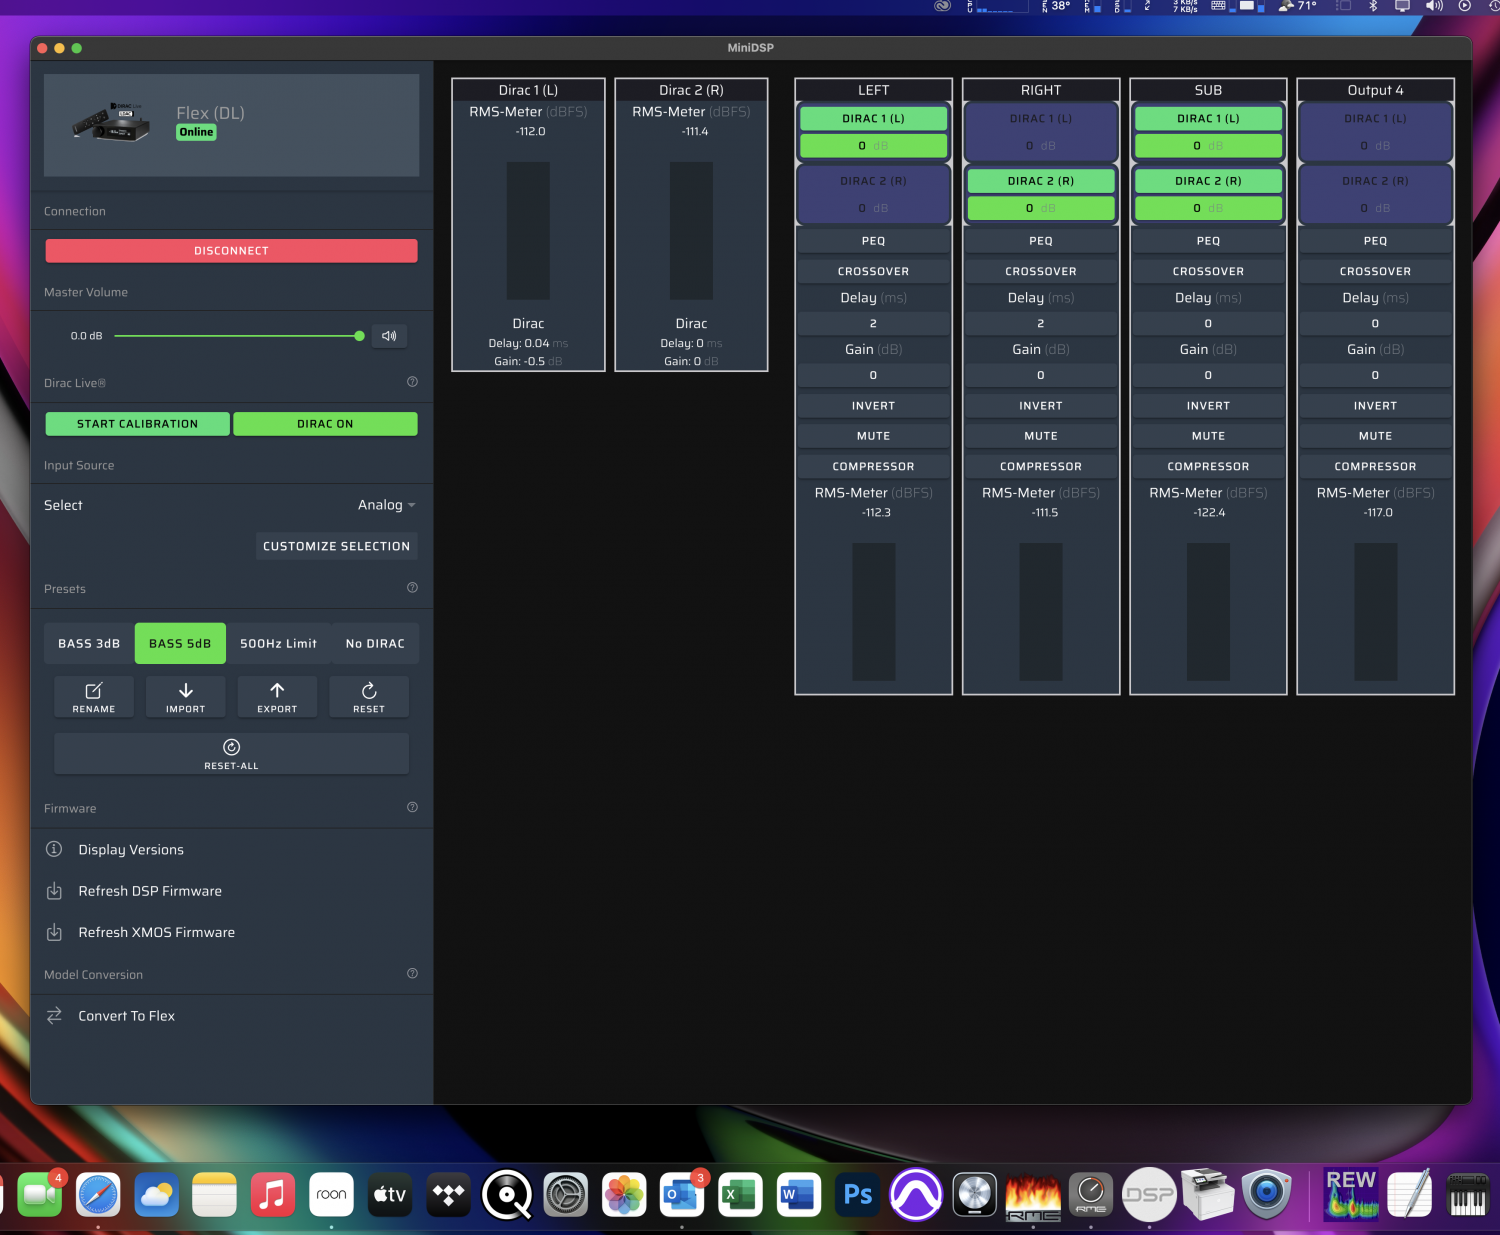The height and width of the screenshot is (1235, 1500).
Task: Click START CALIBRATION button
Action: pos(138,424)
